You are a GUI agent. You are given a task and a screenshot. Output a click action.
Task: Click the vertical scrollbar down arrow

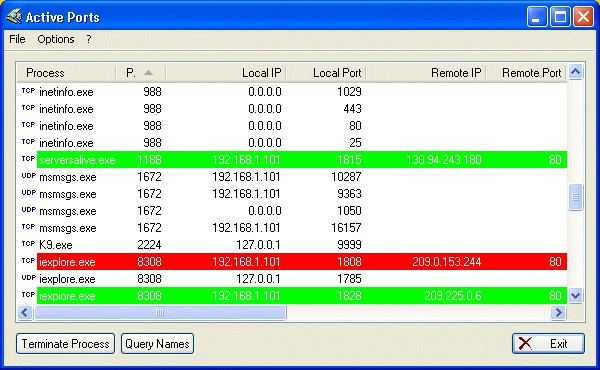[576, 295]
